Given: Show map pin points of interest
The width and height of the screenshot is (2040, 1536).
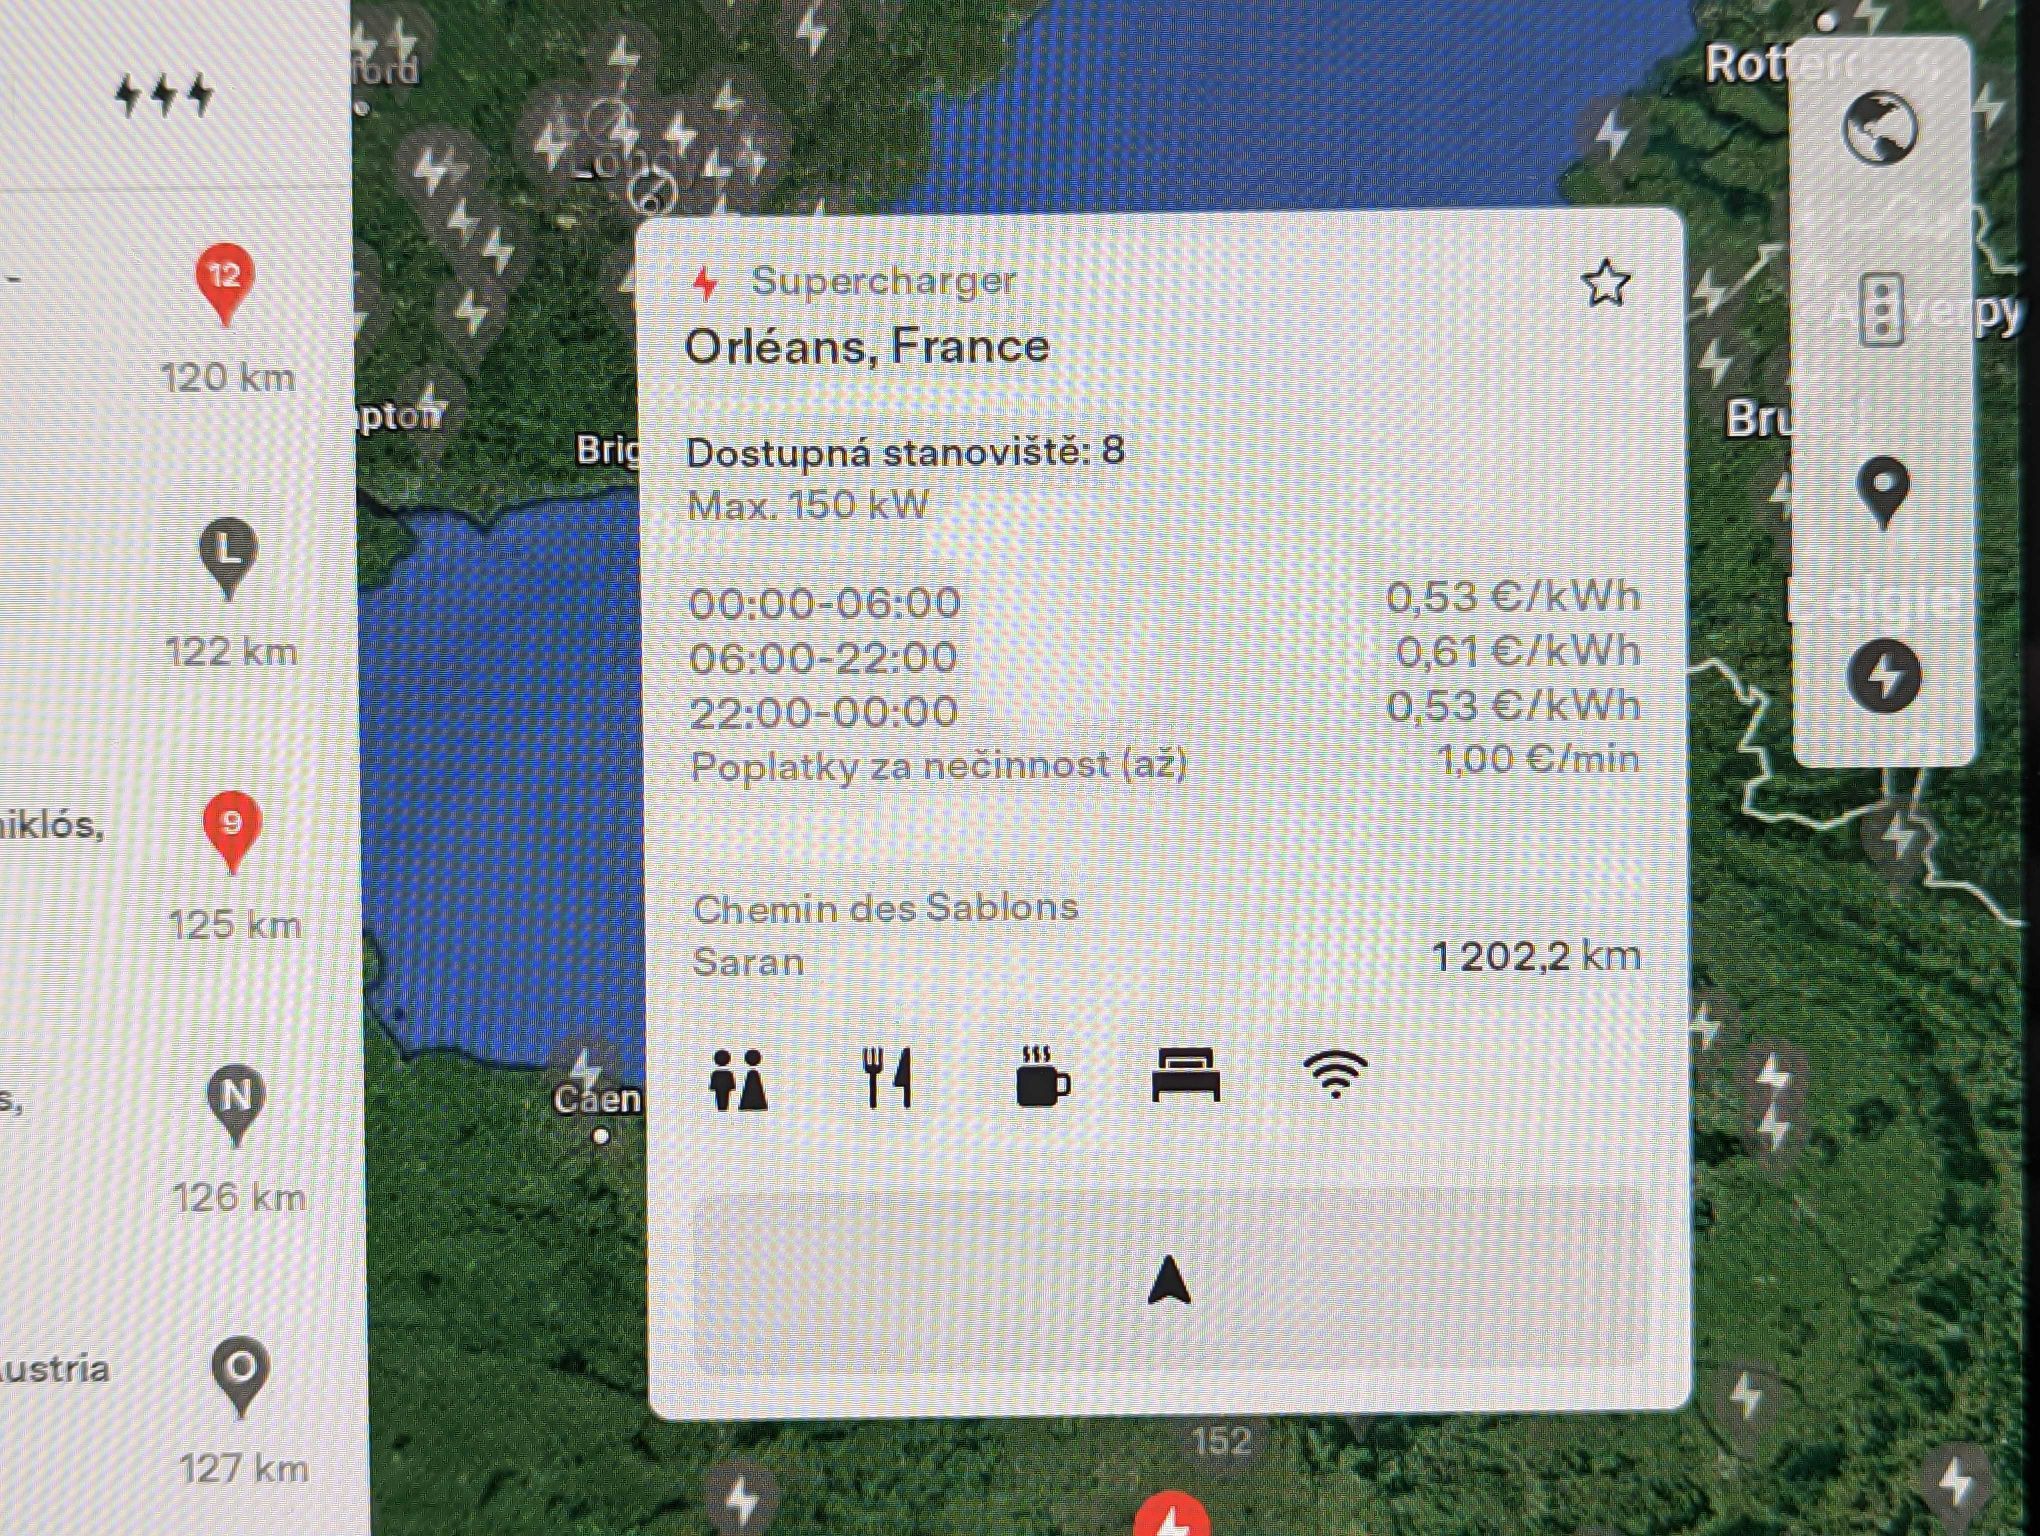Looking at the screenshot, I should point(1883,493).
